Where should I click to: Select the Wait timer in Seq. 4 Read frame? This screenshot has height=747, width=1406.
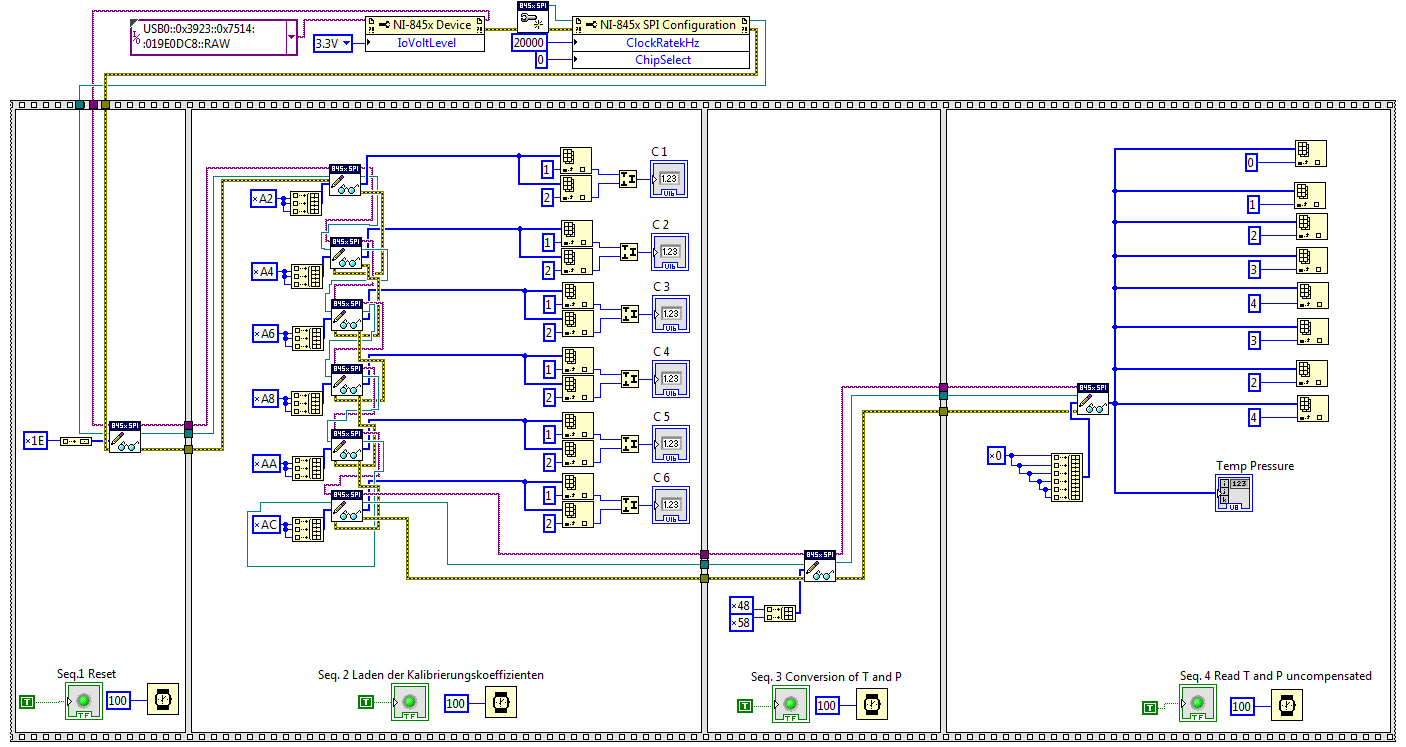tap(1288, 707)
